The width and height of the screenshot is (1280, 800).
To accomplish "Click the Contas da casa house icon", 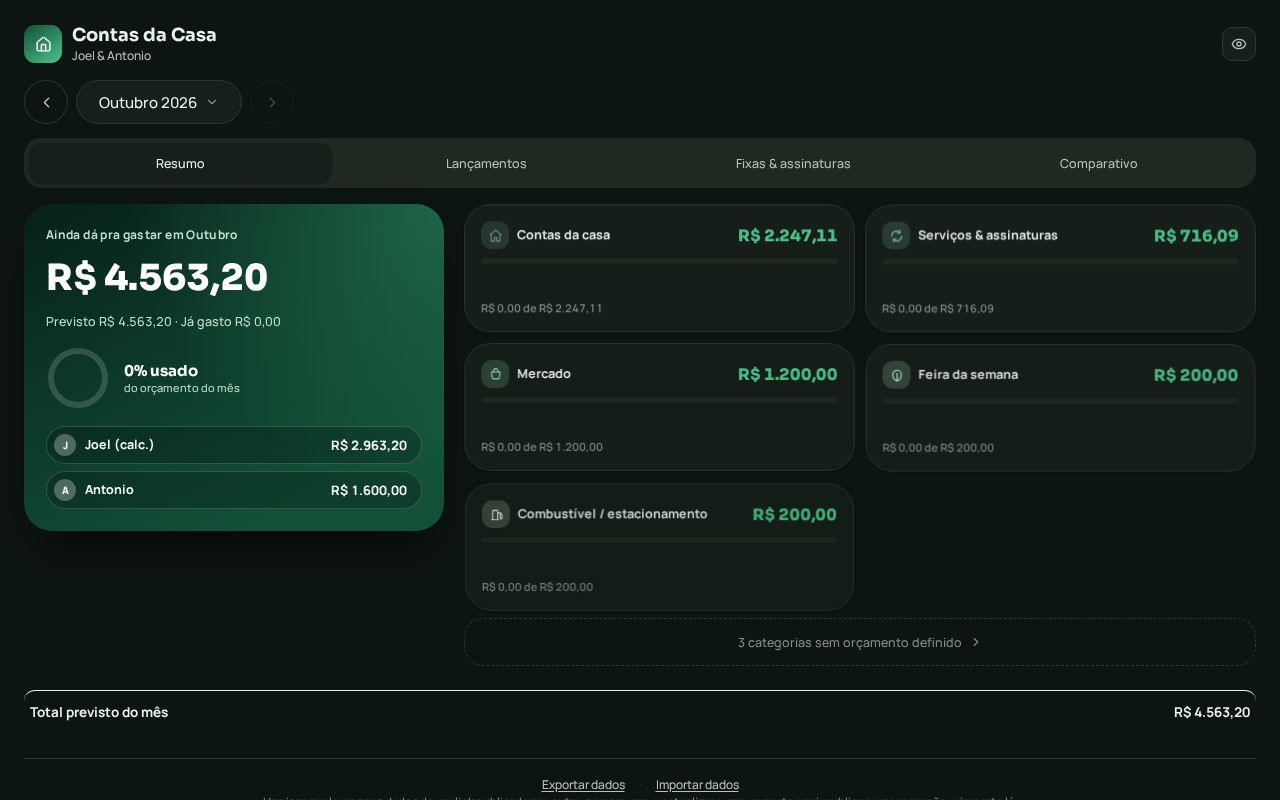I will 495,235.
